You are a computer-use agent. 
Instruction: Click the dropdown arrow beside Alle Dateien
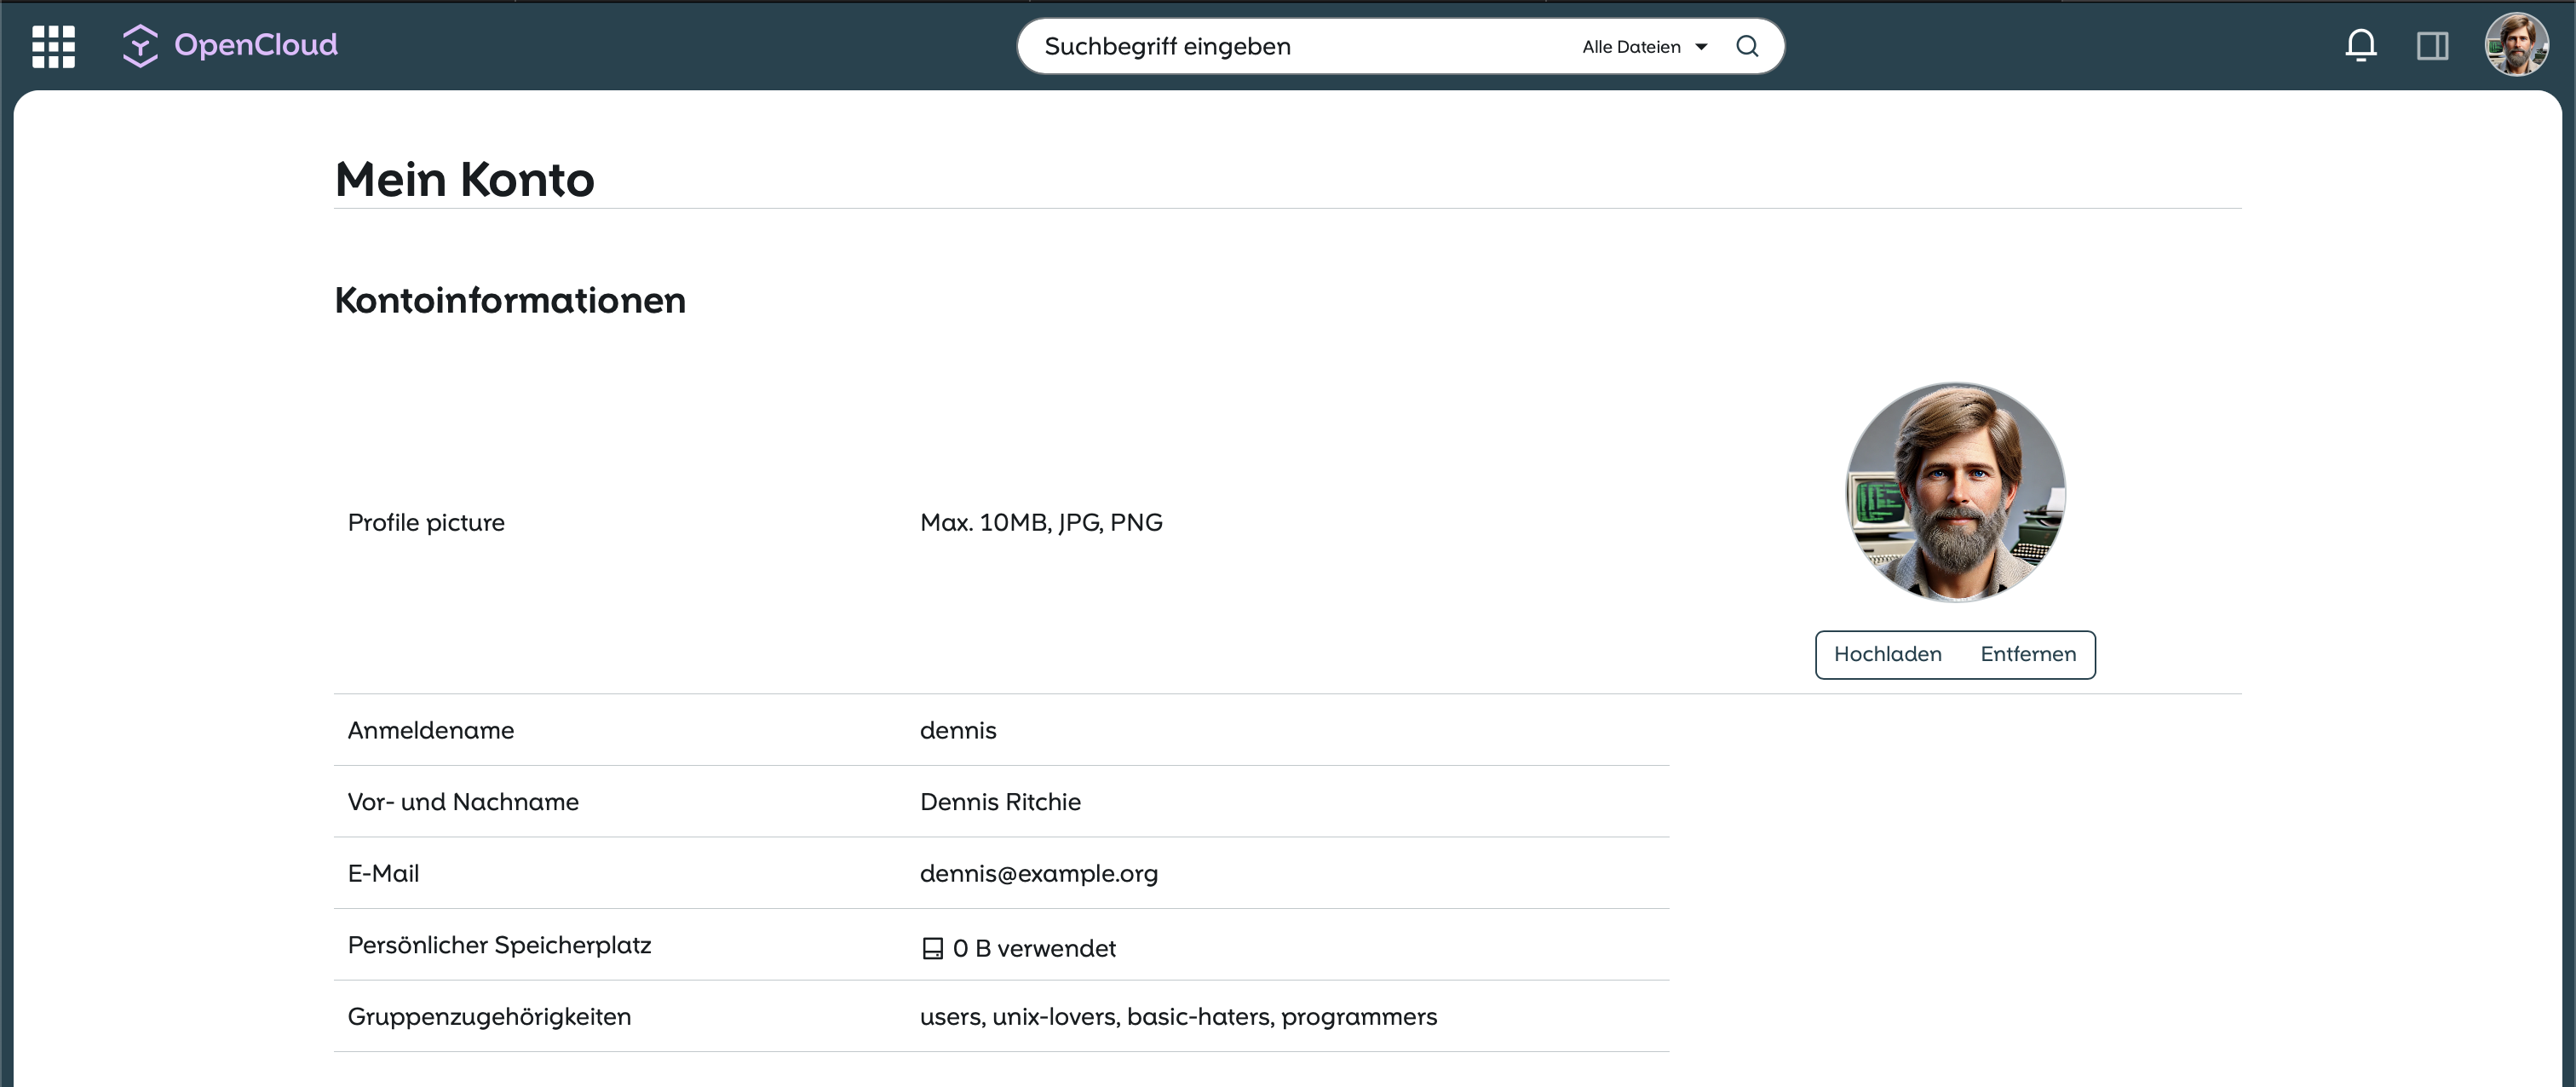(x=1701, y=47)
